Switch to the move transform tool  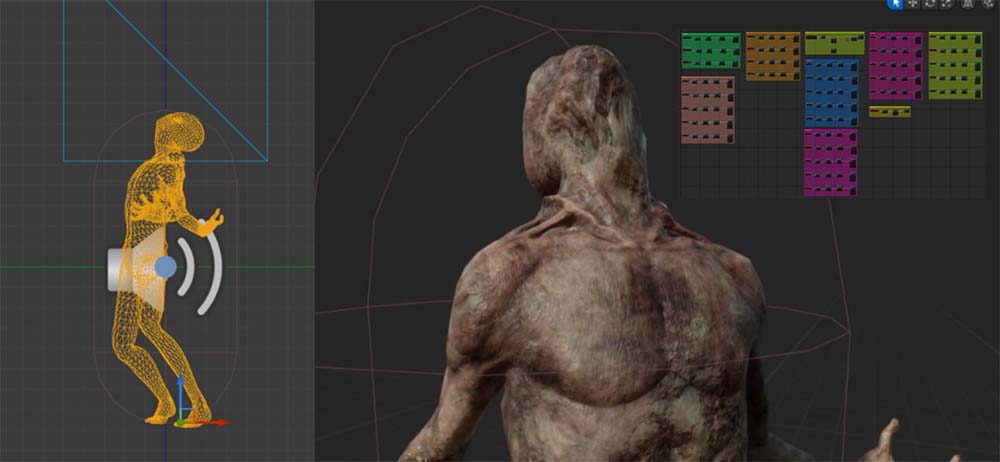click(913, 5)
